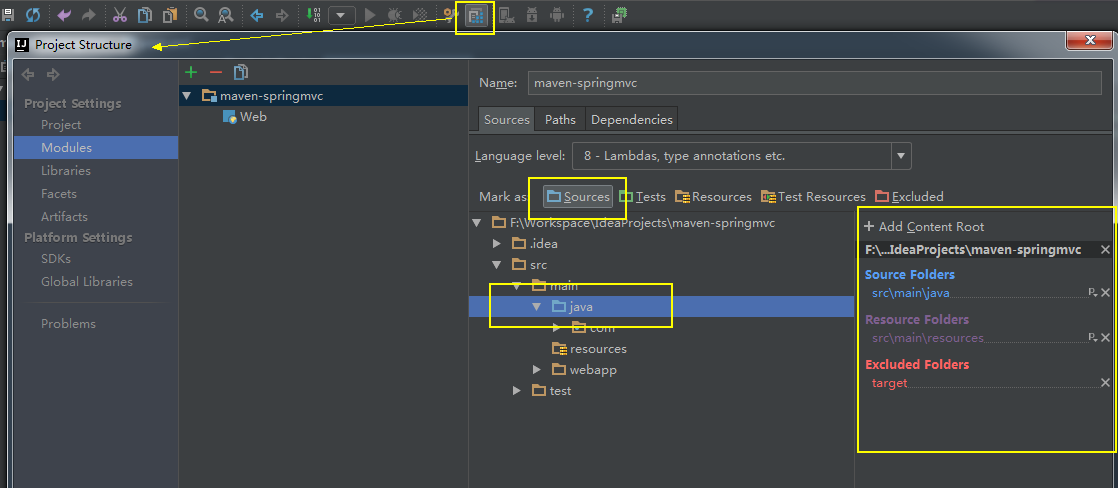This screenshot has width=1118, height=488.
Task: Toggle Mark as Sources
Action: pyautogui.click(x=577, y=197)
